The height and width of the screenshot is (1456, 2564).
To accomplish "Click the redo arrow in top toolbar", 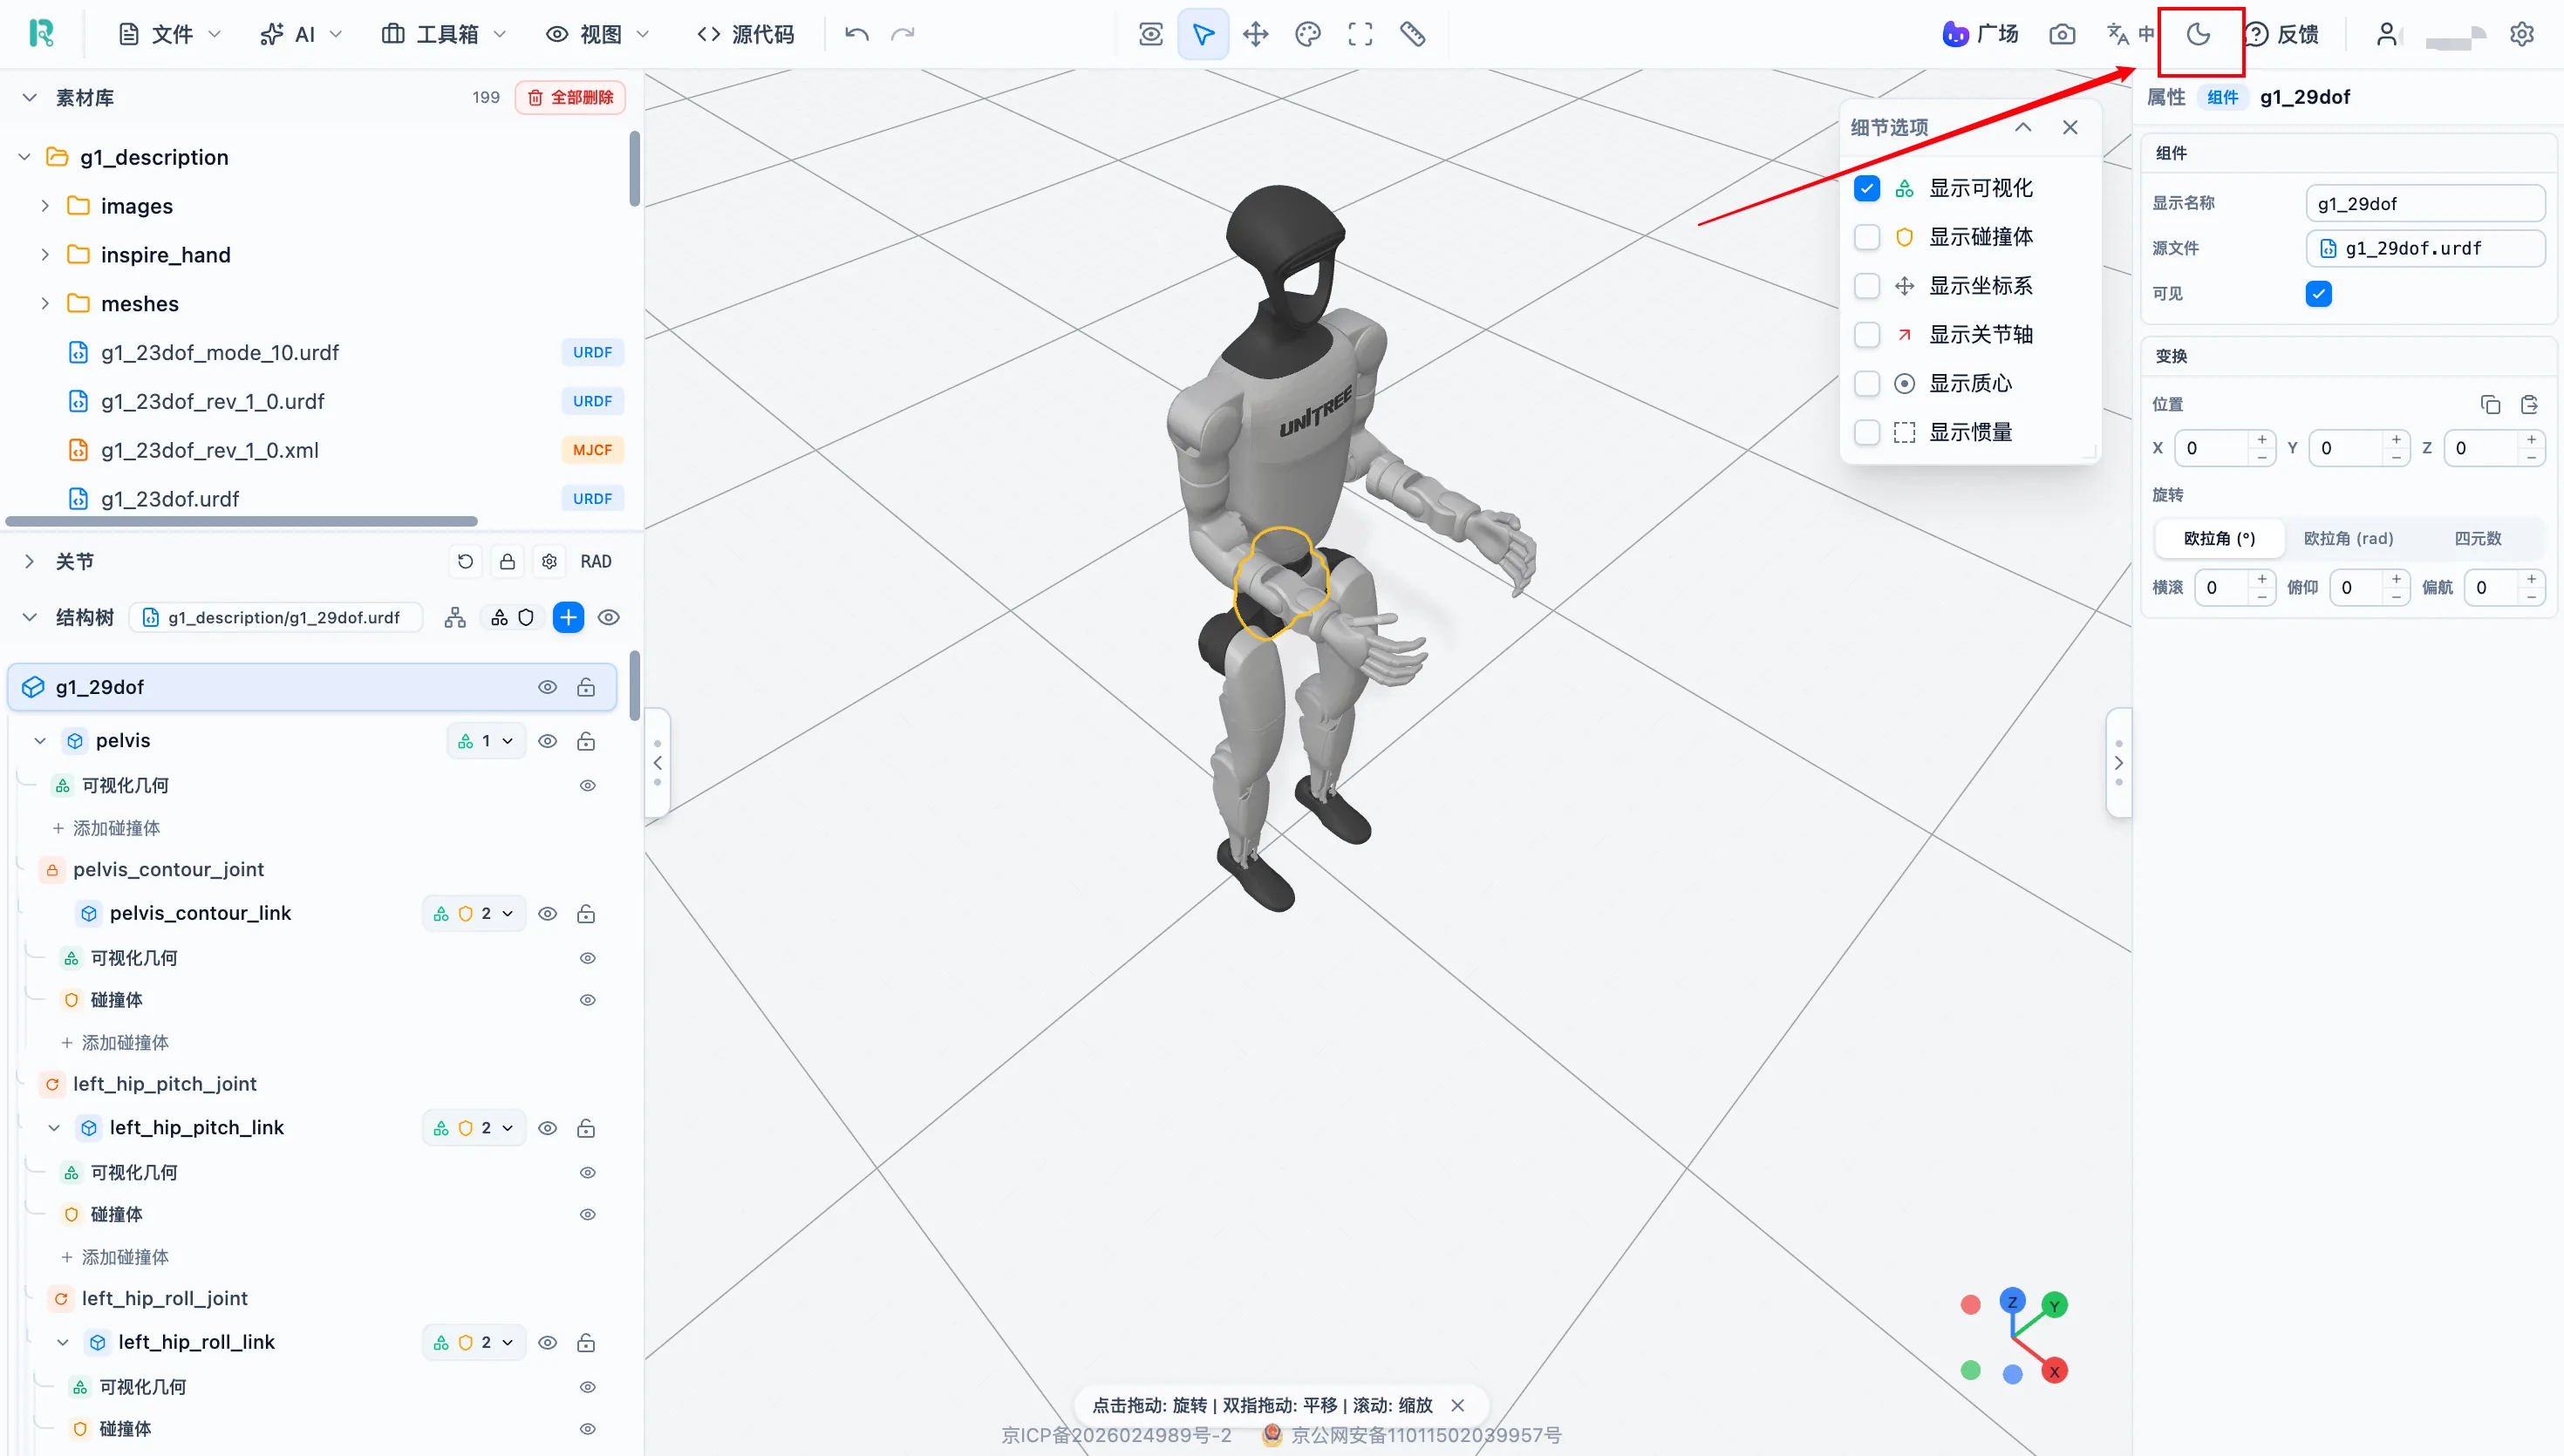I will click(903, 34).
